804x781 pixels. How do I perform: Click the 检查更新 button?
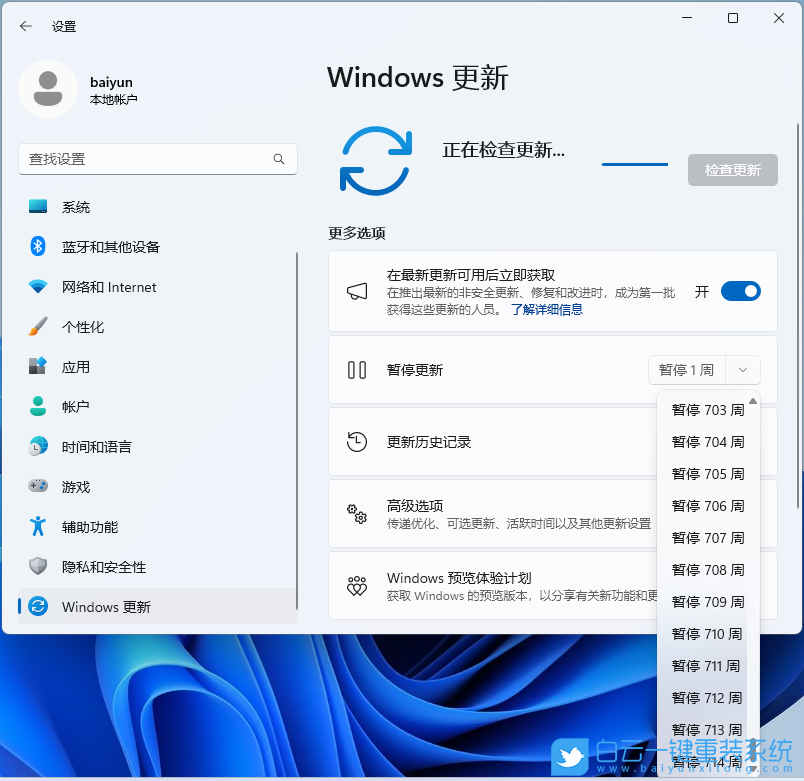pyautogui.click(x=732, y=169)
